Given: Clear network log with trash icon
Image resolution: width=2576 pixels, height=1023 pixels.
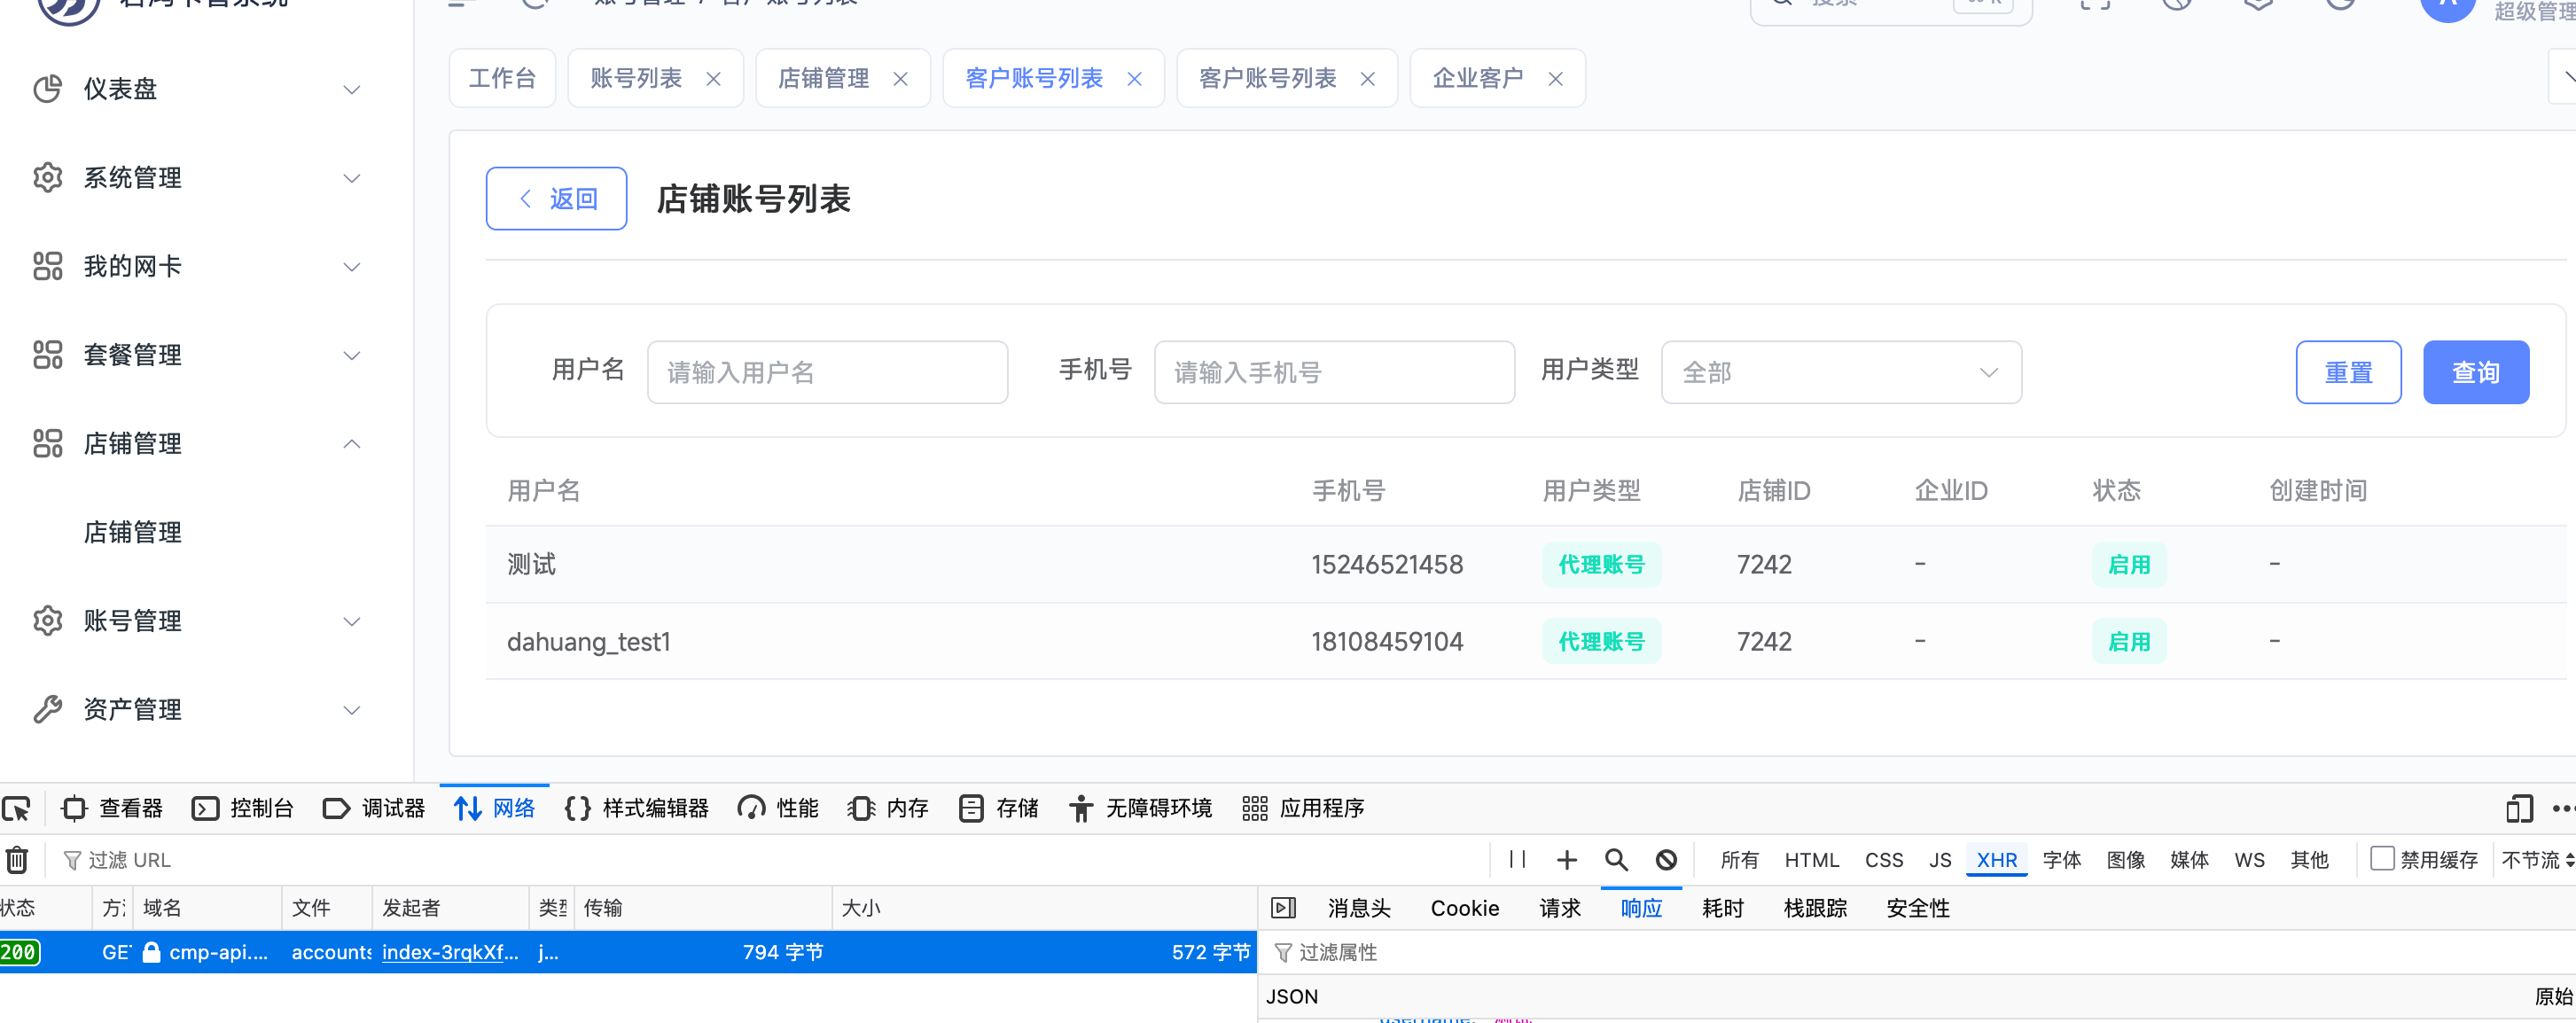Looking at the screenshot, I should pyautogui.click(x=17, y=860).
